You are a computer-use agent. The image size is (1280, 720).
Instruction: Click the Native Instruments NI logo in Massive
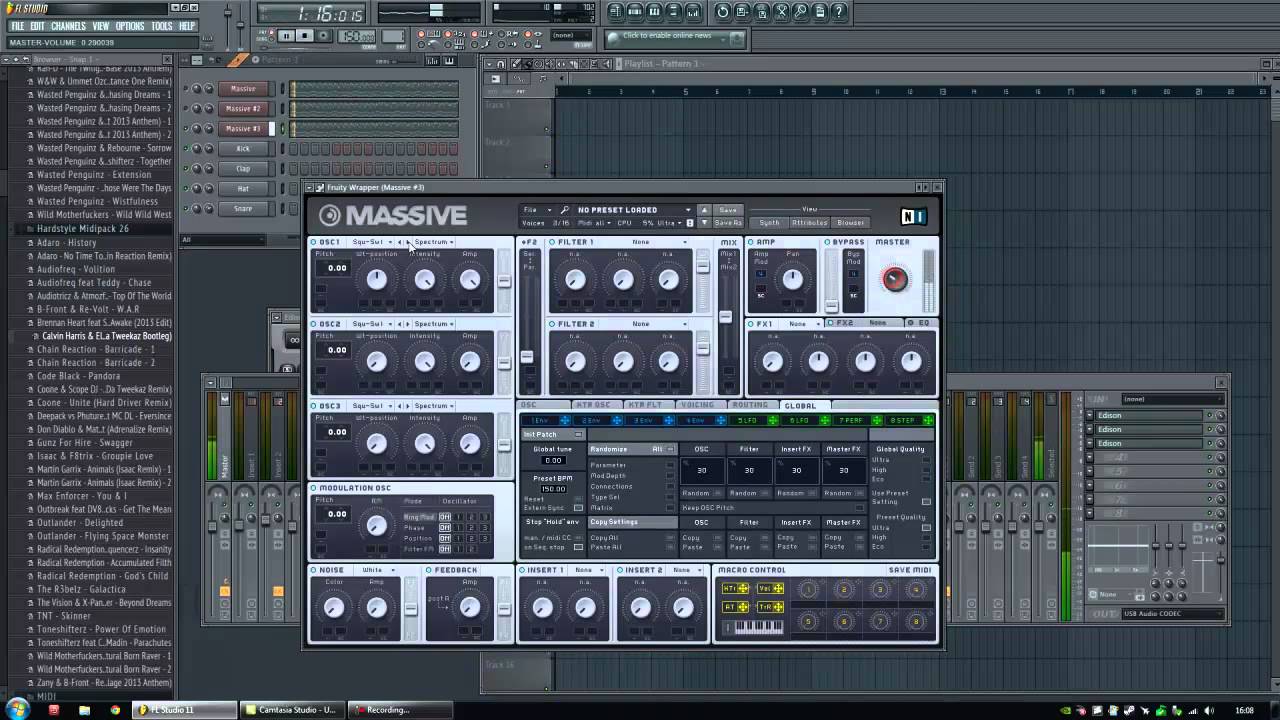click(914, 216)
